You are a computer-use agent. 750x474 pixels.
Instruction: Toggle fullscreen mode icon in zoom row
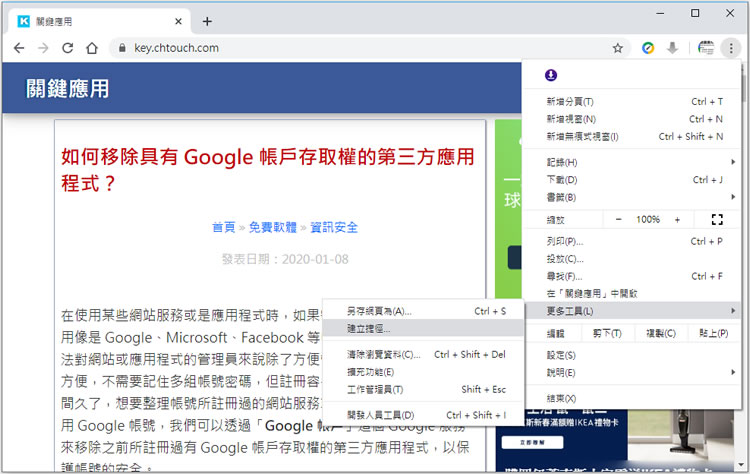716,219
